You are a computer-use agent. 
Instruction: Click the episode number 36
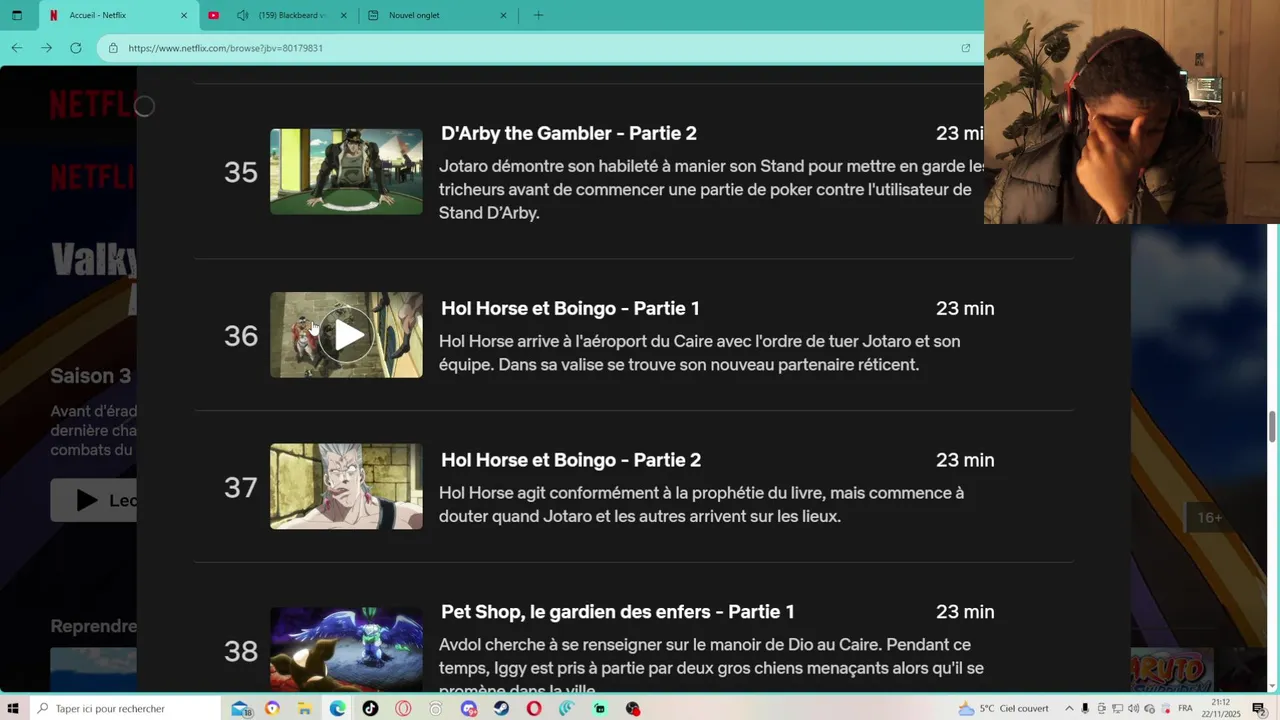coord(241,336)
